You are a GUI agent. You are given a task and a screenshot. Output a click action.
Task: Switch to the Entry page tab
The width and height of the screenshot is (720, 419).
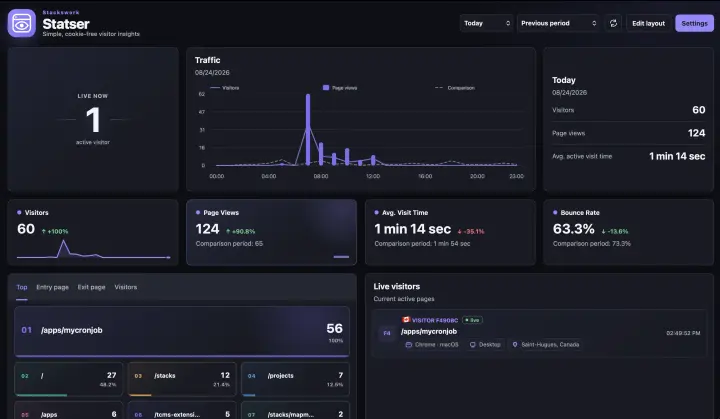tap(52, 287)
